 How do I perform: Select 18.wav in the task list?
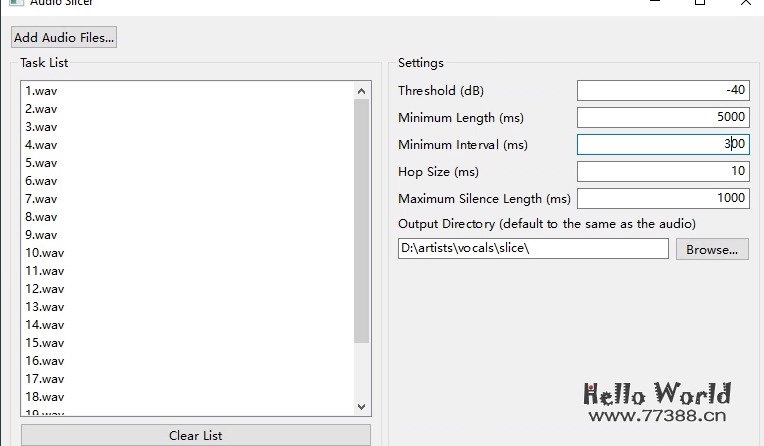point(45,397)
